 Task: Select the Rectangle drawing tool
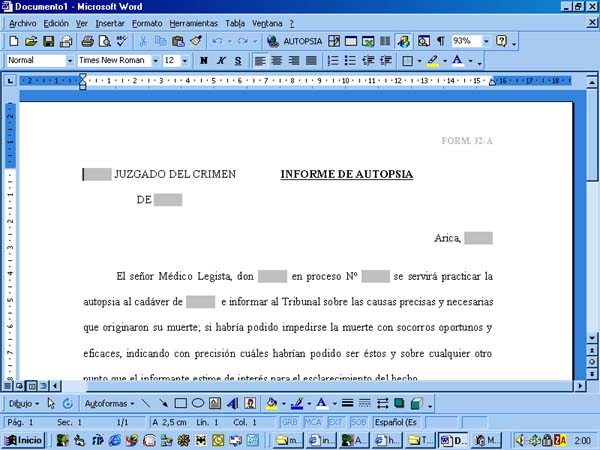181,403
